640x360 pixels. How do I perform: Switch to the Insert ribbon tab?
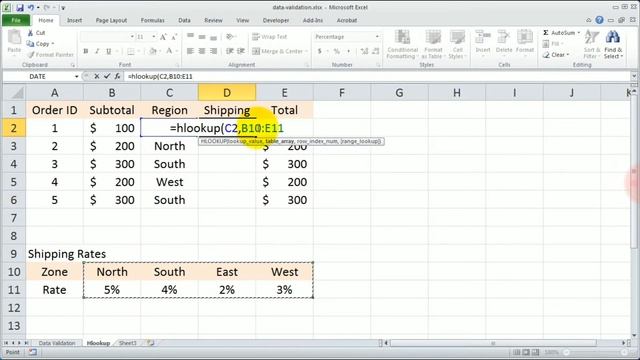pyautogui.click(x=74, y=20)
